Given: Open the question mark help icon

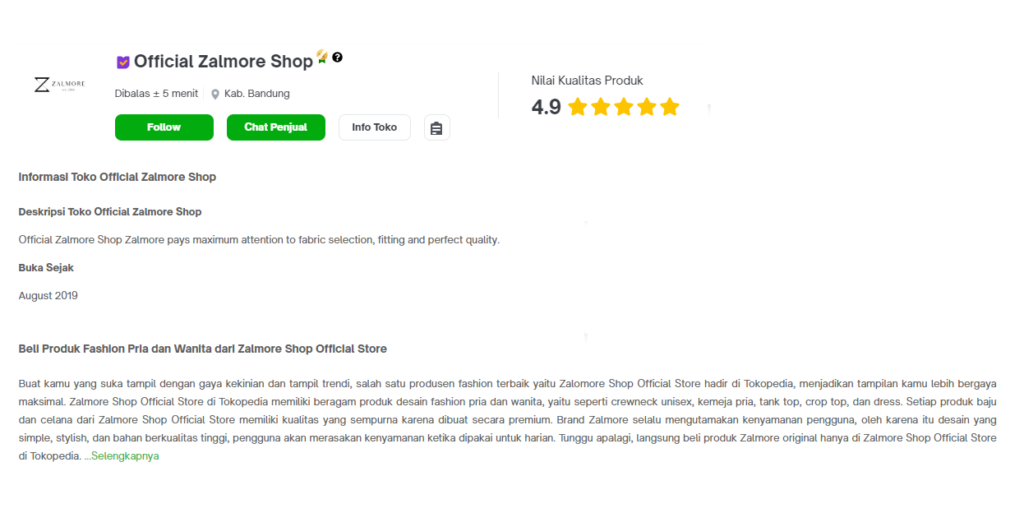Looking at the screenshot, I should pyautogui.click(x=337, y=57).
